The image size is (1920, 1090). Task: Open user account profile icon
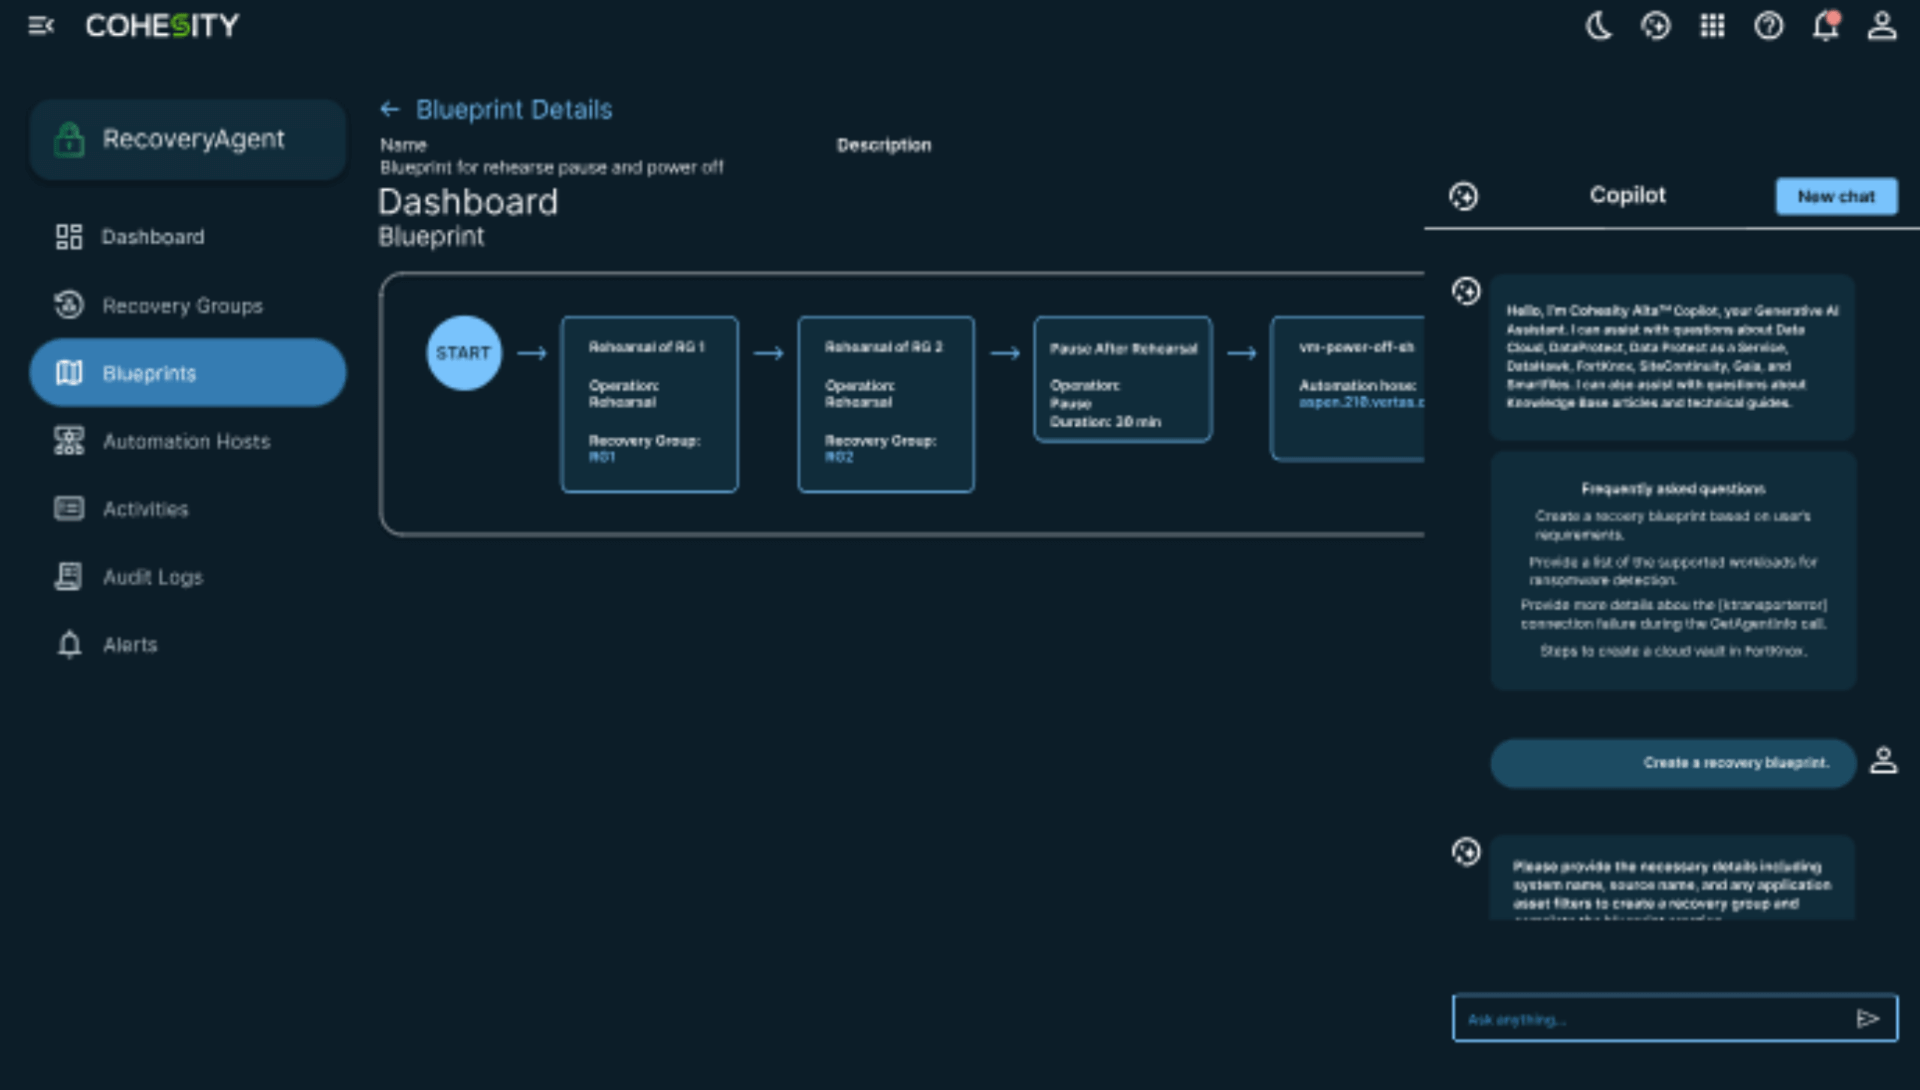click(x=1882, y=26)
